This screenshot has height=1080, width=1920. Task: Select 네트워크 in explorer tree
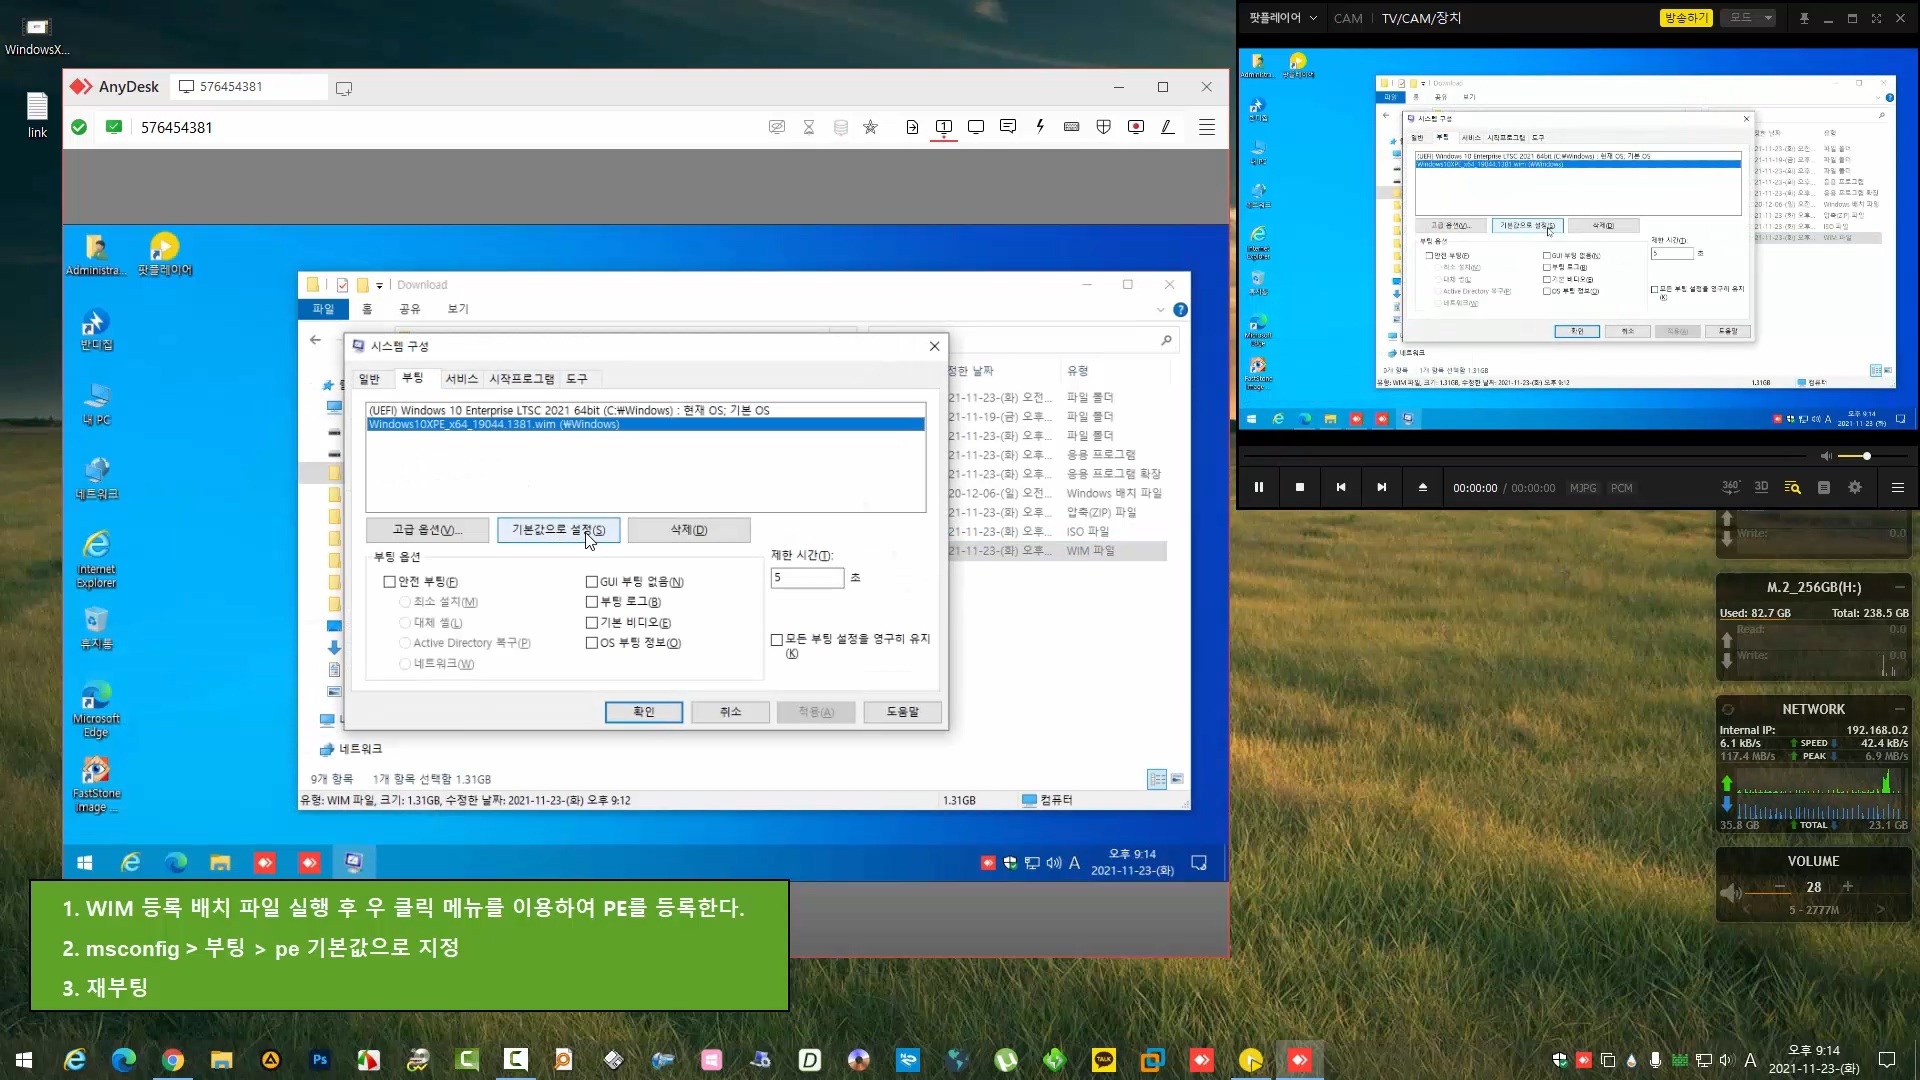350,749
